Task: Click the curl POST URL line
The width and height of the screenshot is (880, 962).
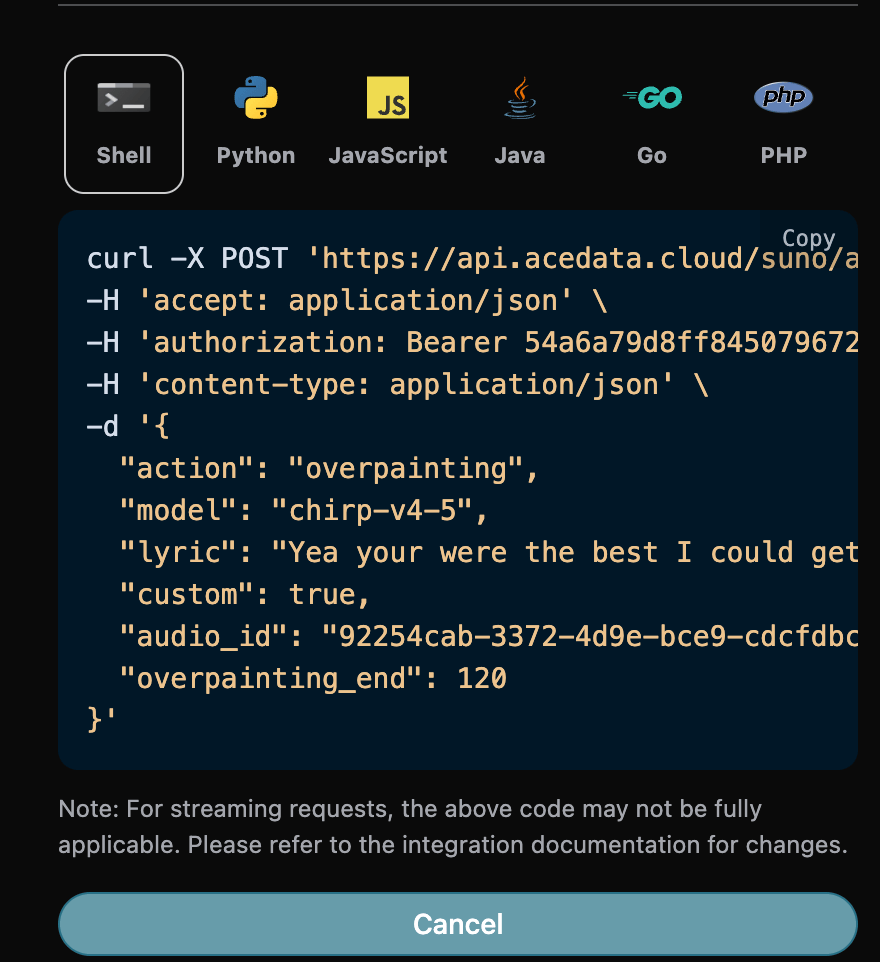Action: [x=470, y=259]
